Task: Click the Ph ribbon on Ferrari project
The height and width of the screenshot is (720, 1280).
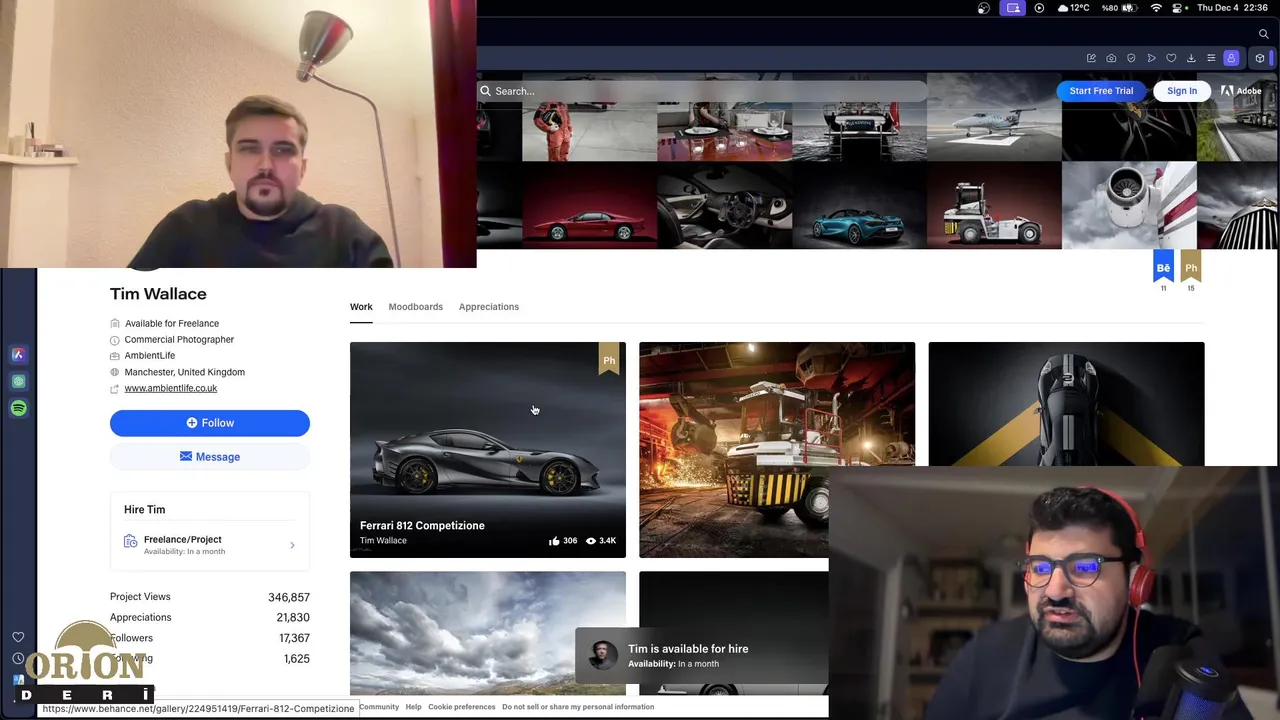Action: point(608,359)
